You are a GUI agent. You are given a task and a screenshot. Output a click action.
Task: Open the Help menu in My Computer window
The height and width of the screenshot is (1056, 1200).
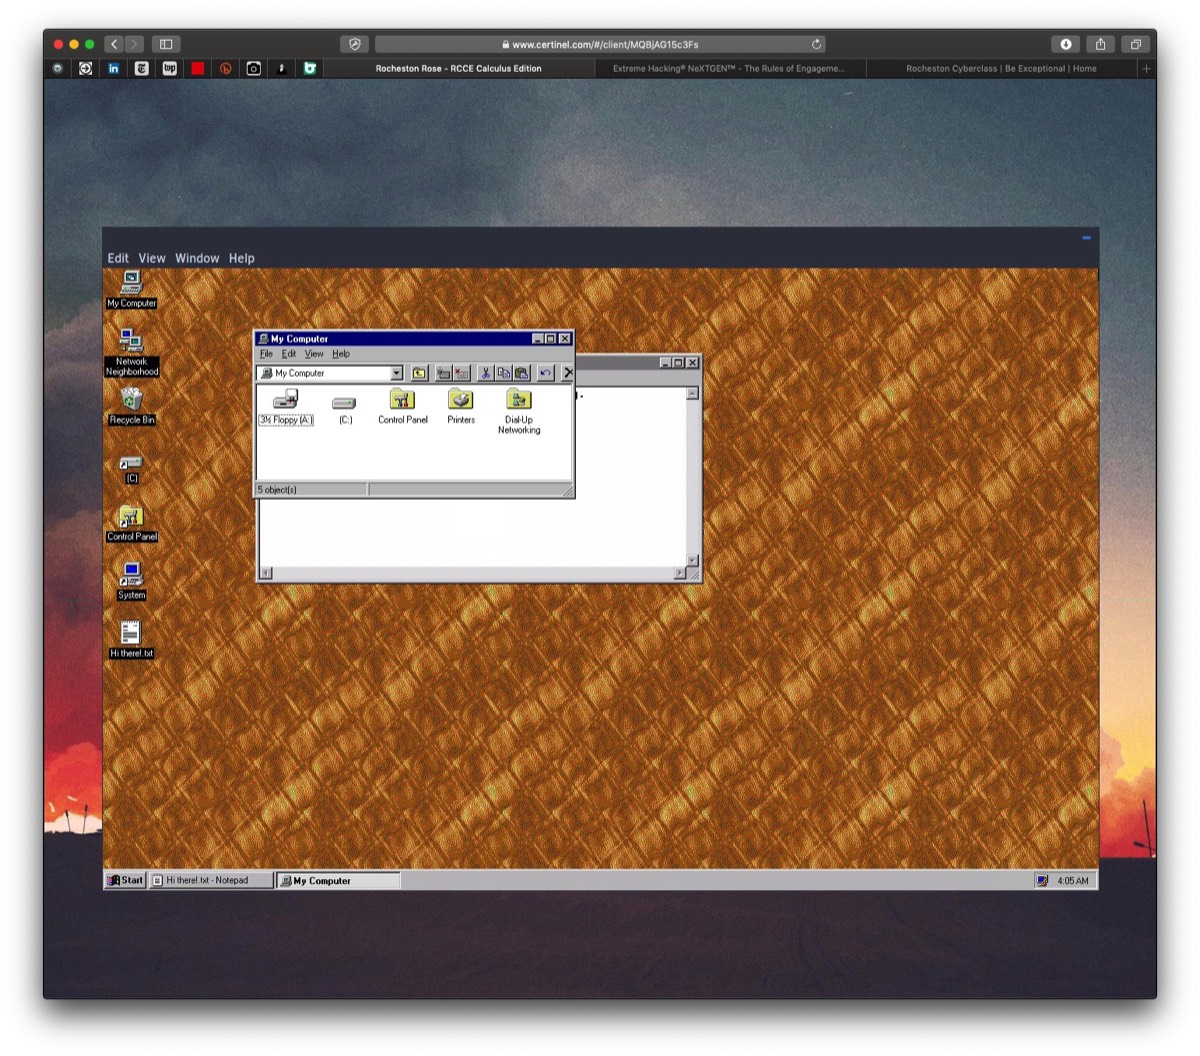pos(341,354)
